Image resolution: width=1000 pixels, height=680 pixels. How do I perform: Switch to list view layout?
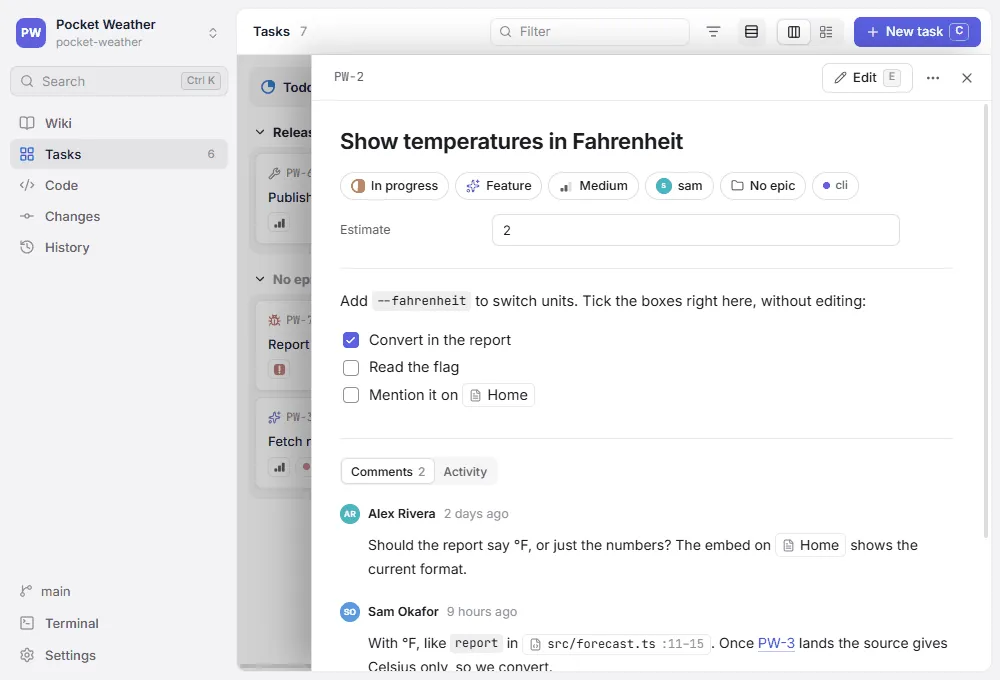click(x=751, y=31)
